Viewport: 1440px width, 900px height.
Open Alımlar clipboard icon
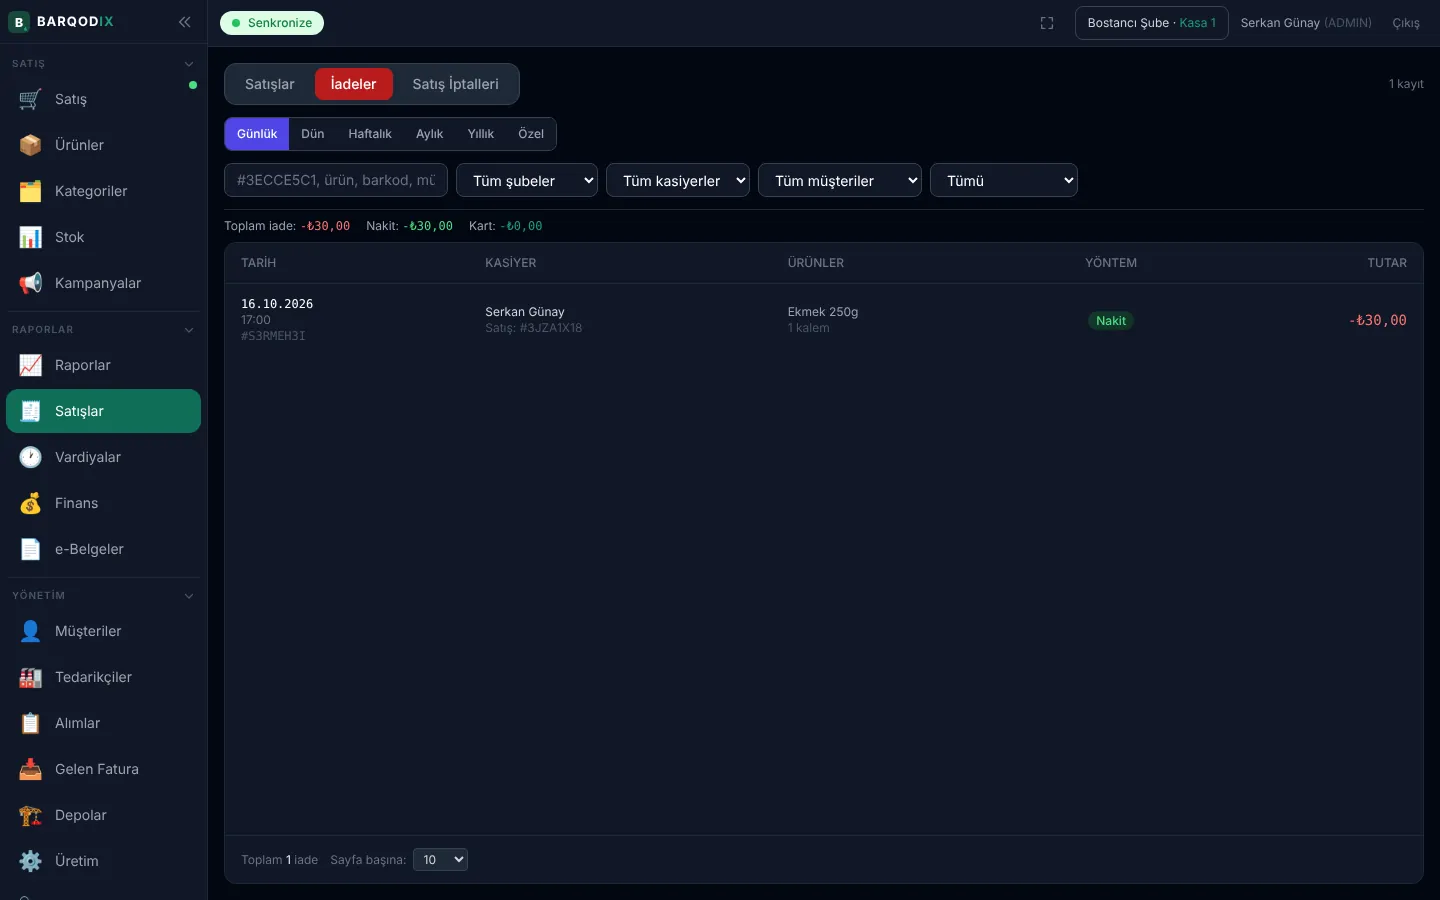point(31,723)
